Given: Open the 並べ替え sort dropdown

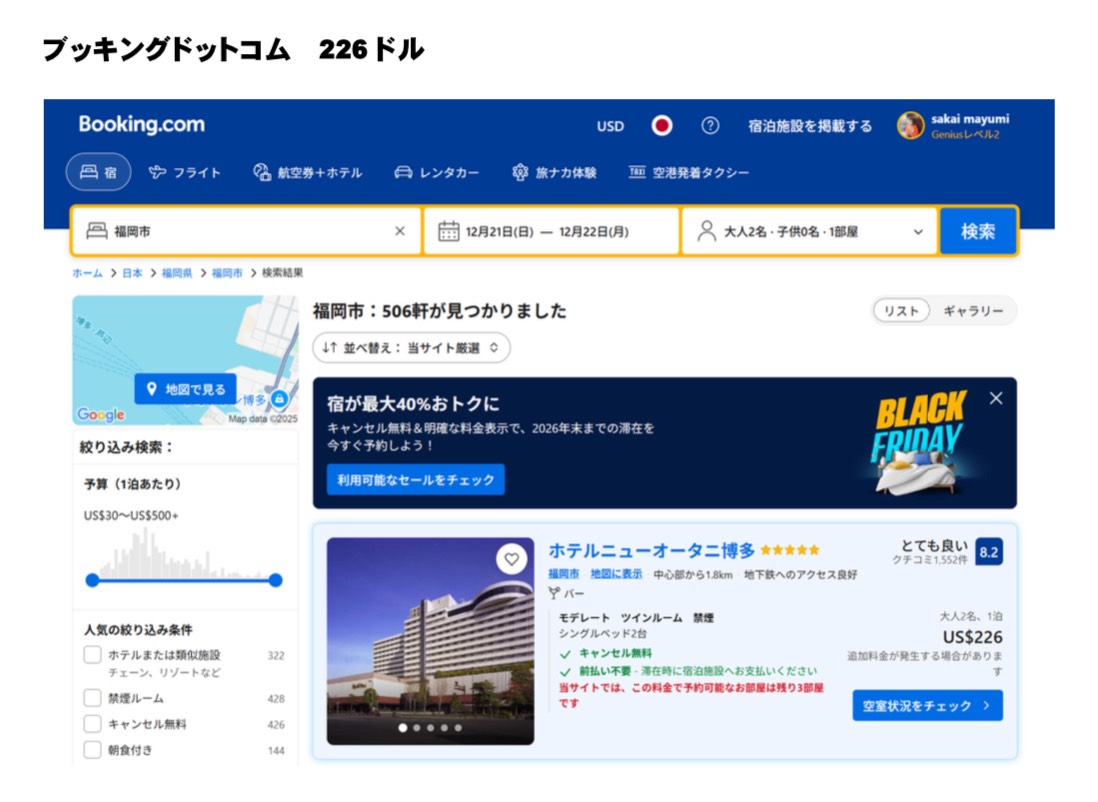Looking at the screenshot, I should click(x=411, y=348).
